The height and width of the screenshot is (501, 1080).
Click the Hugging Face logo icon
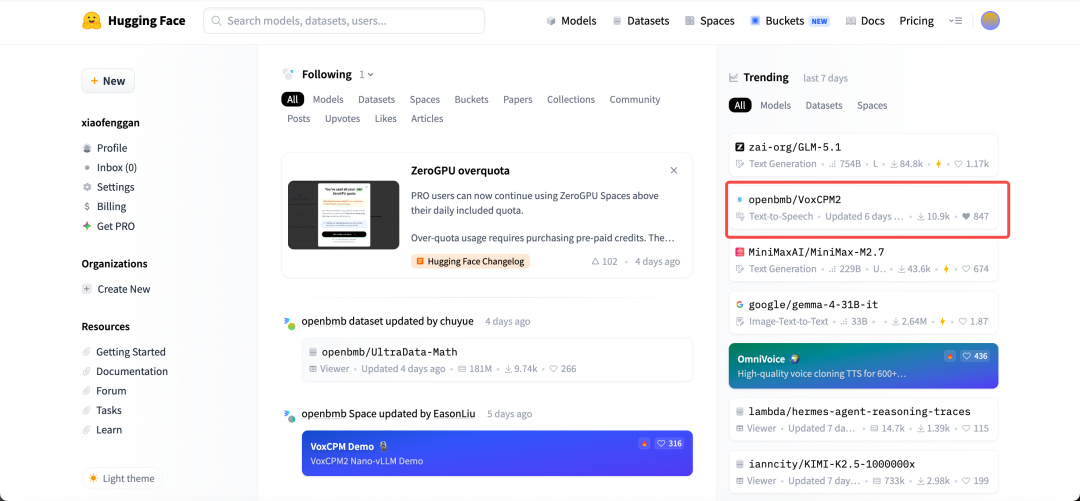click(92, 21)
